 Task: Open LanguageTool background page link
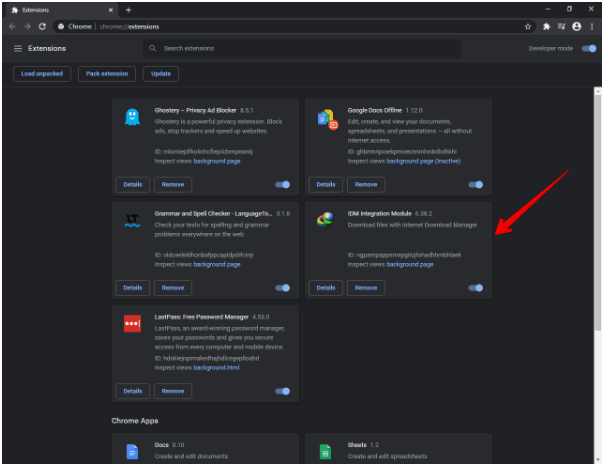[217, 265]
